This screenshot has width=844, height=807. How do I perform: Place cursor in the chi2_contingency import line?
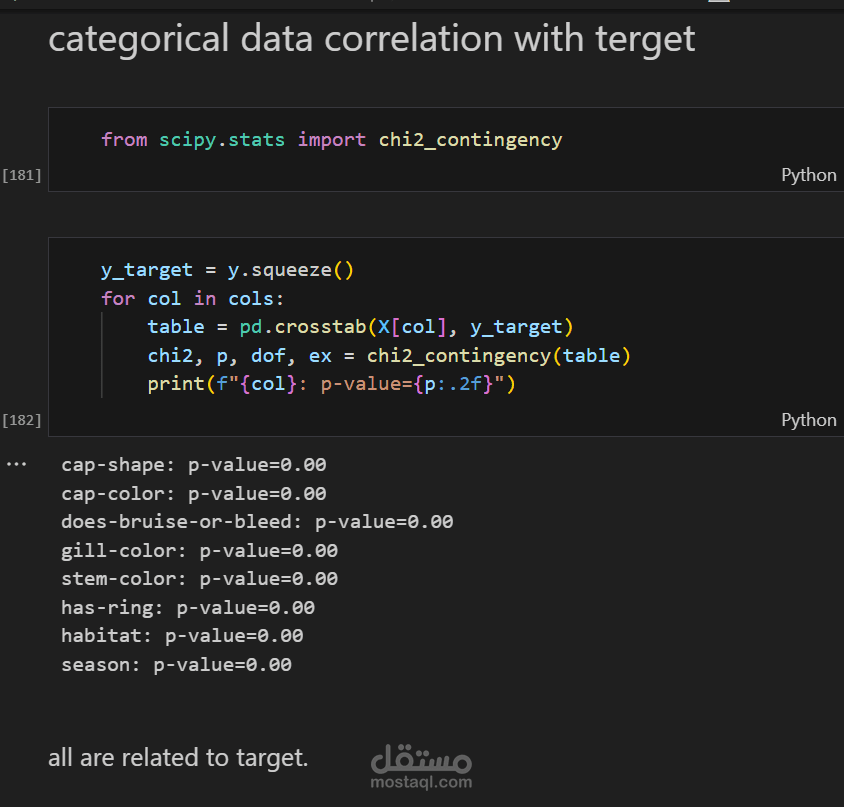tap(332, 140)
